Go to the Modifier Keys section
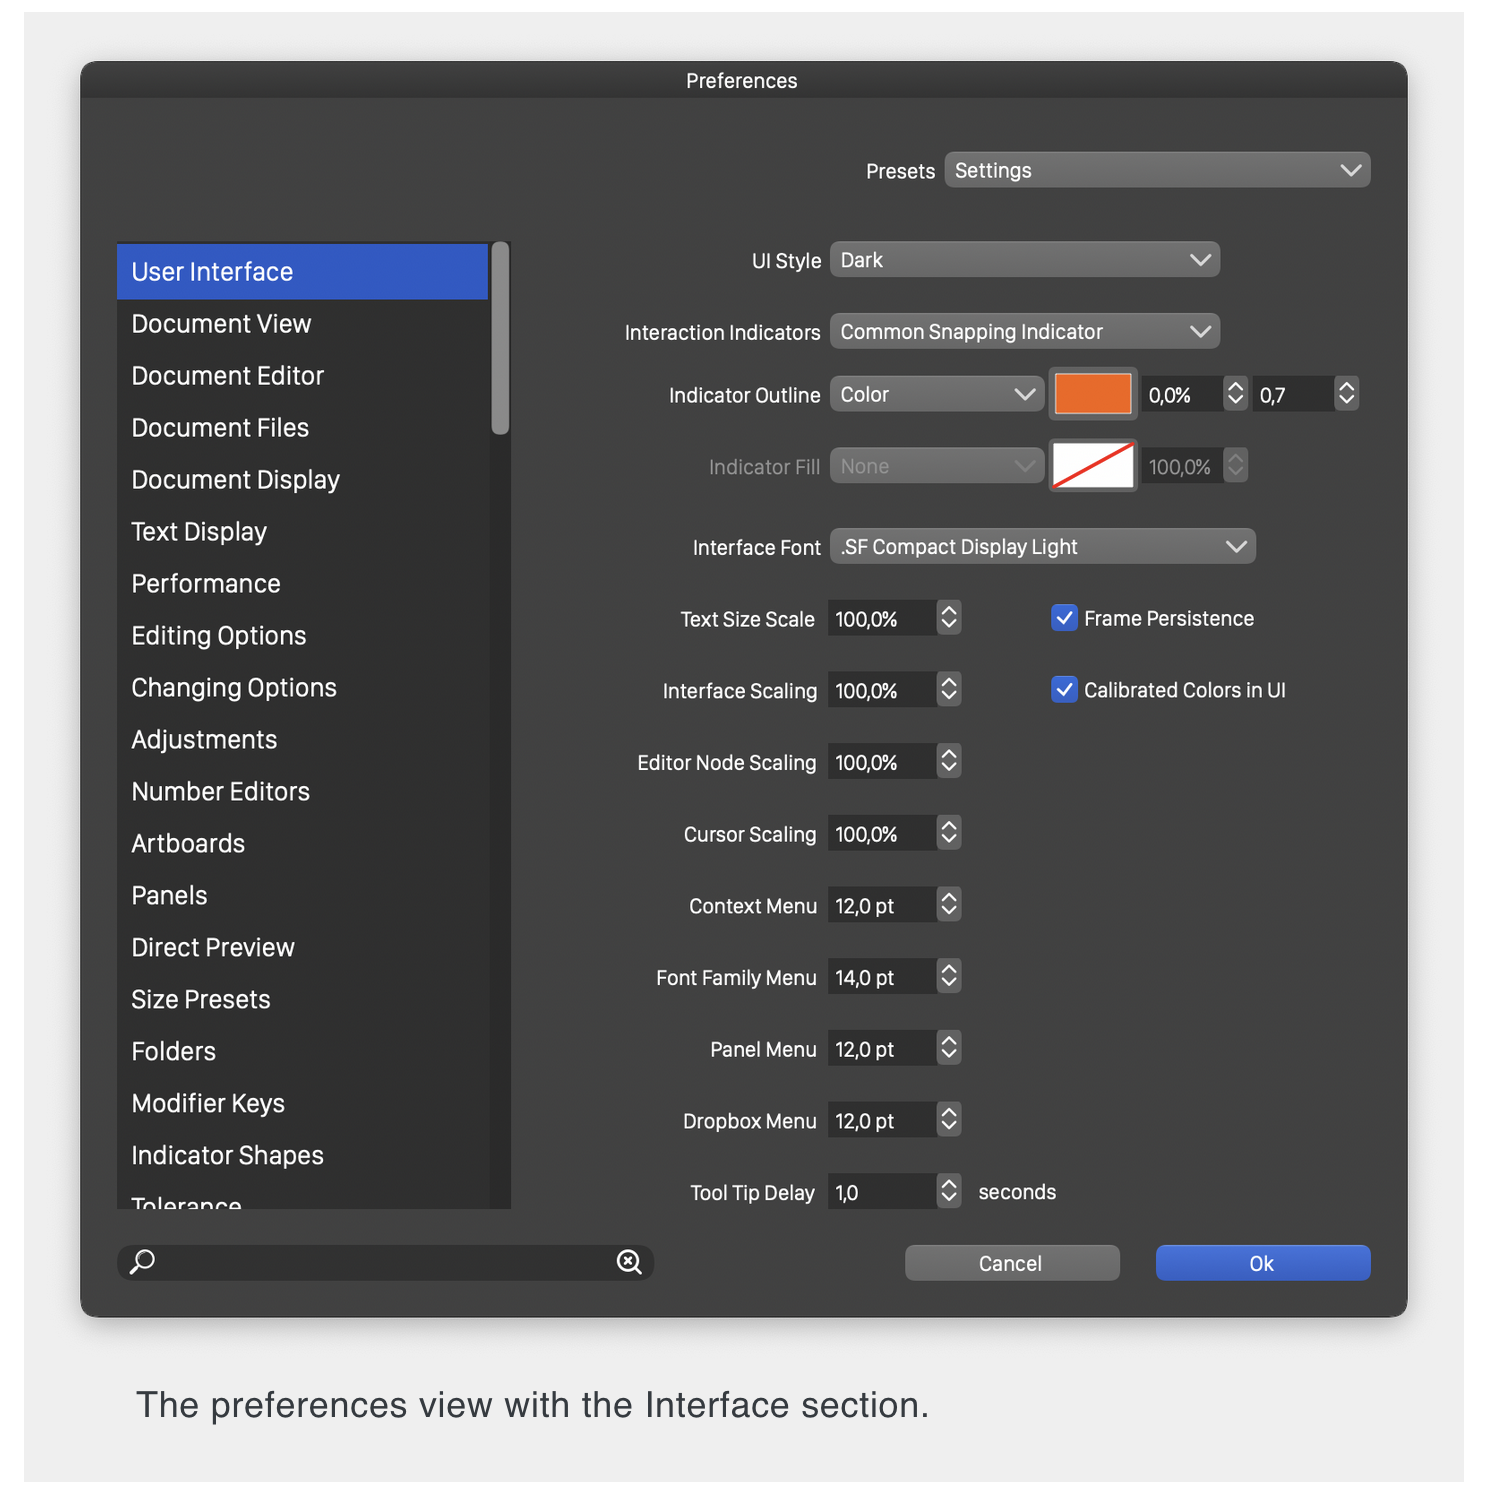This screenshot has height=1502, width=1508. pos(208,1103)
